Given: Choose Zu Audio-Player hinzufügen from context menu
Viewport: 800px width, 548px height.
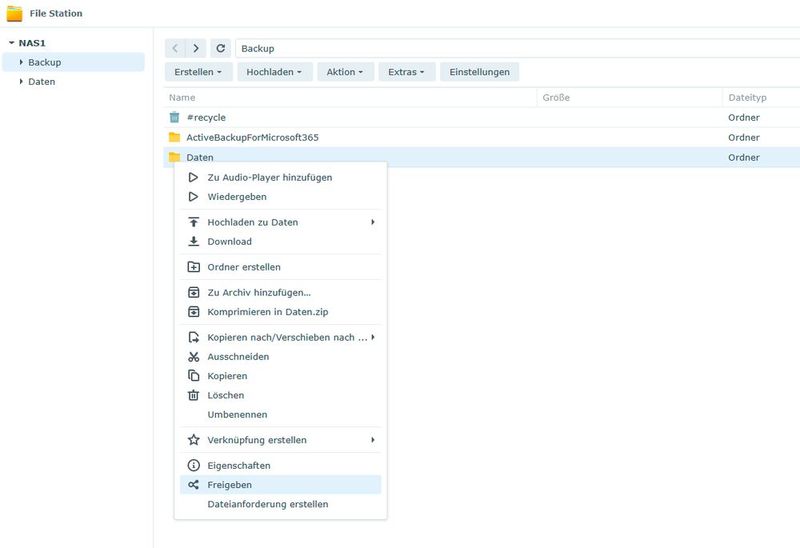Looking at the screenshot, I should 281,178.
